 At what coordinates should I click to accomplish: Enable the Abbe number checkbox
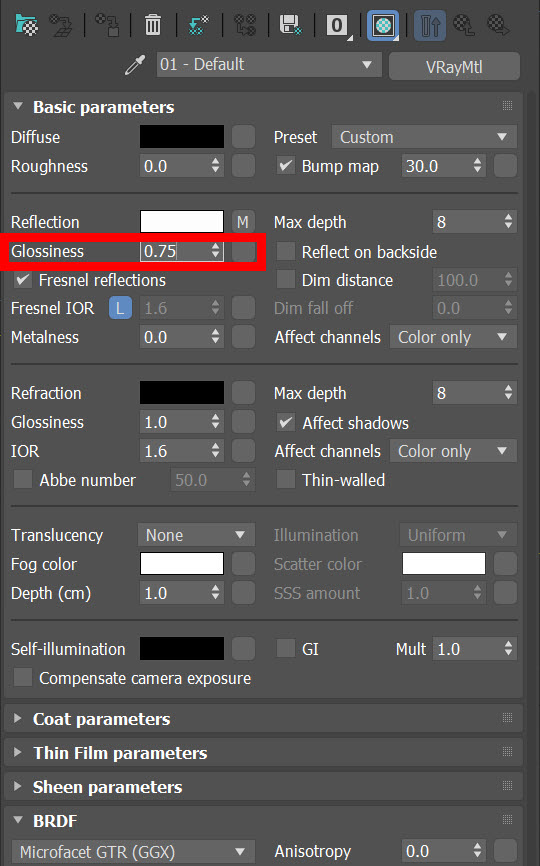(23, 479)
